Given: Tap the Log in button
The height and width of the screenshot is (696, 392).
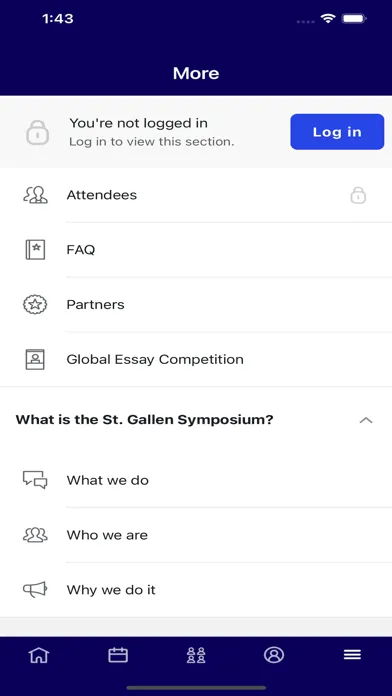Looking at the screenshot, I should click(x=337, y=132).
